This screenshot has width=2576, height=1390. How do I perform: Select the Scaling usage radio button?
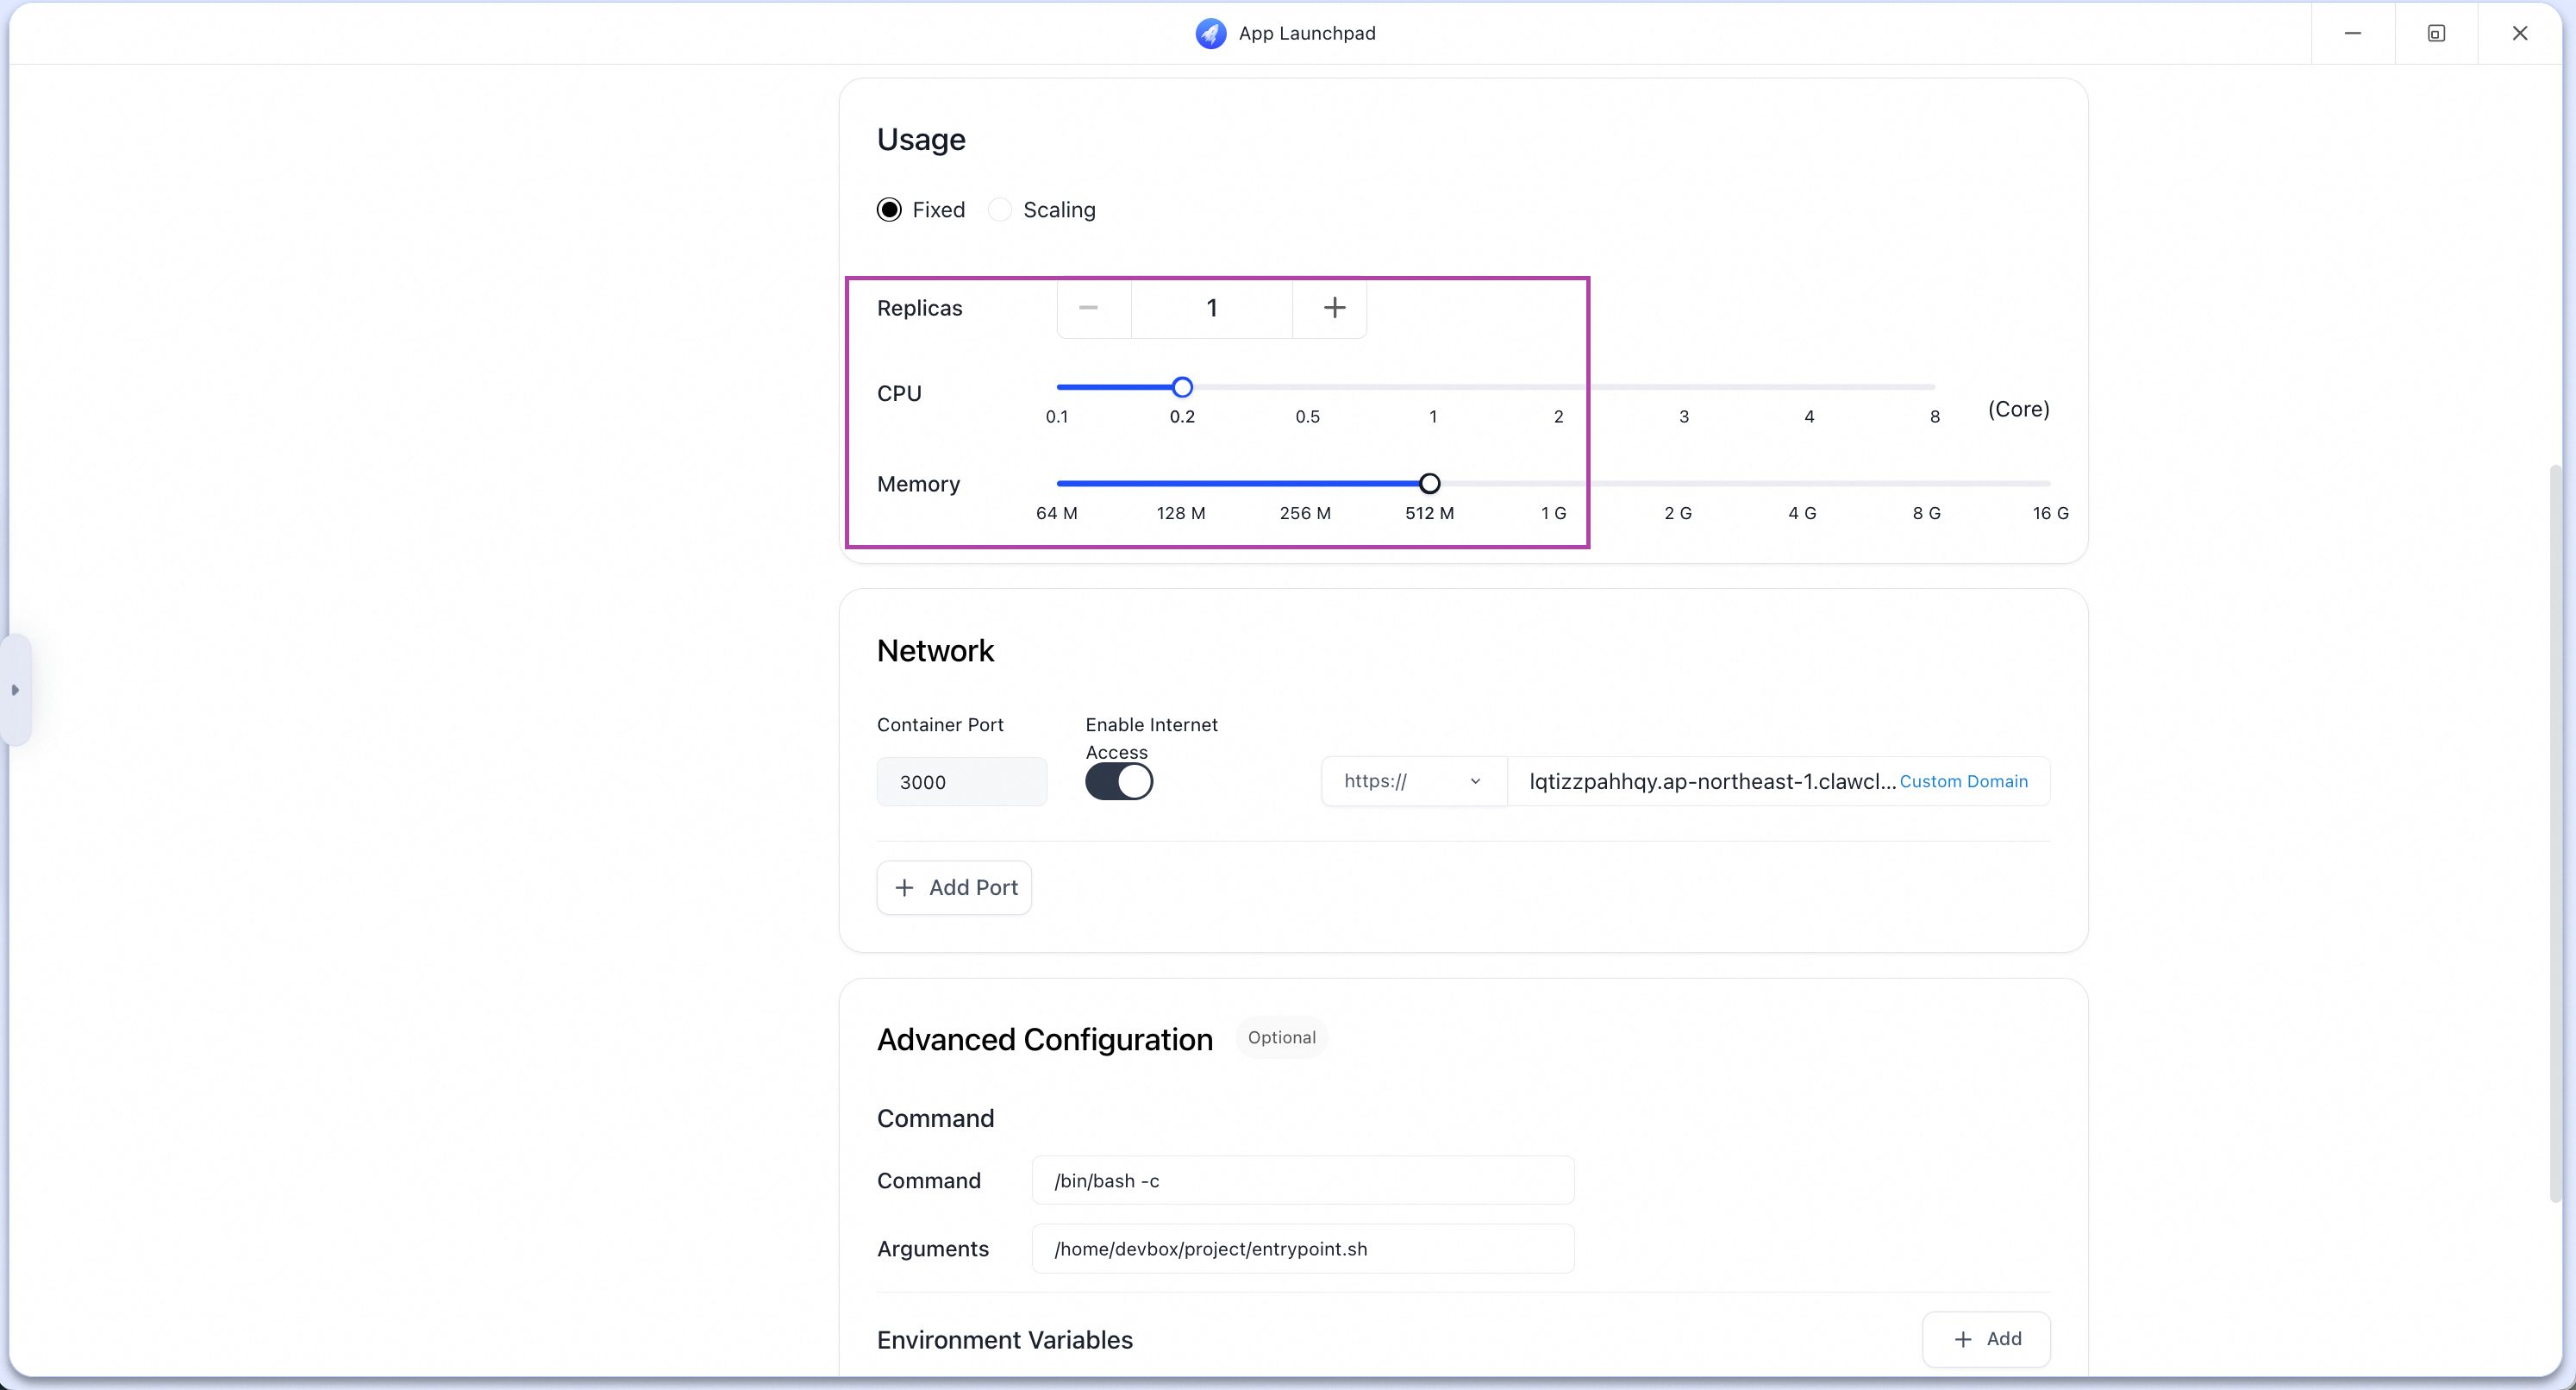[999, 210]
